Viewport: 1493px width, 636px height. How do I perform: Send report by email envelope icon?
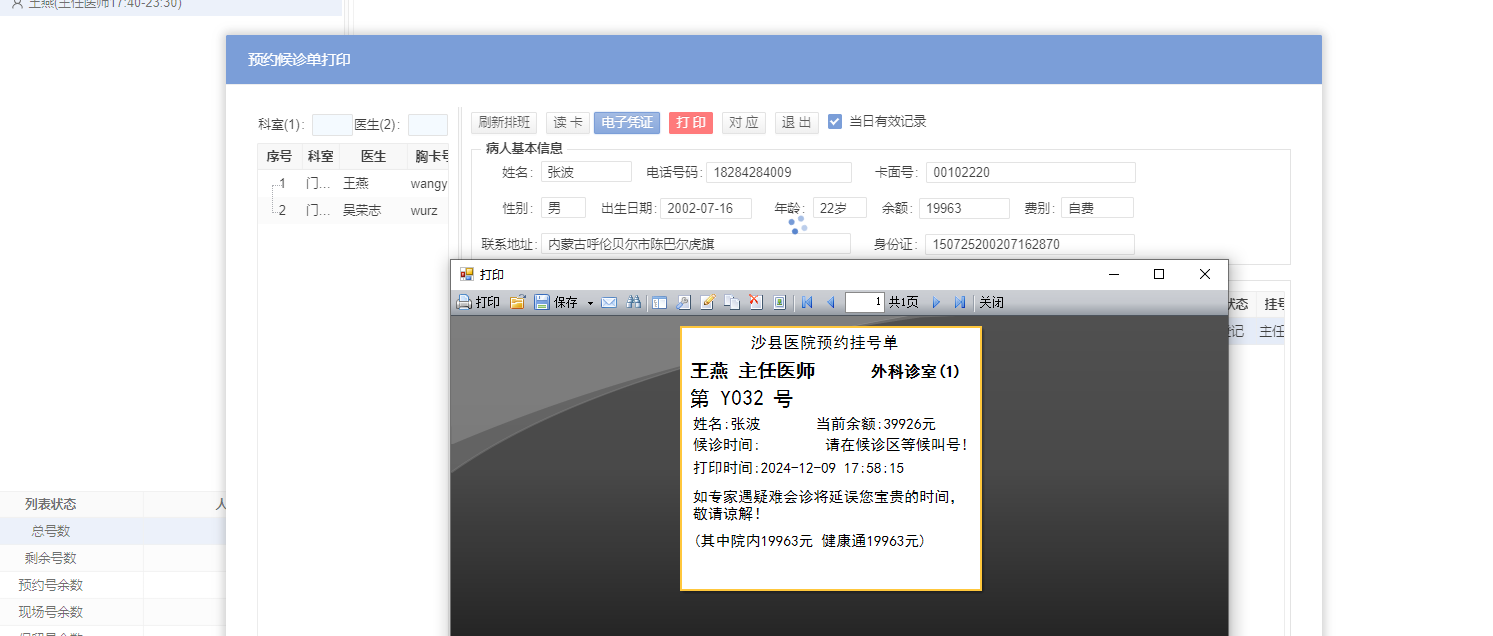coord(609,302)
